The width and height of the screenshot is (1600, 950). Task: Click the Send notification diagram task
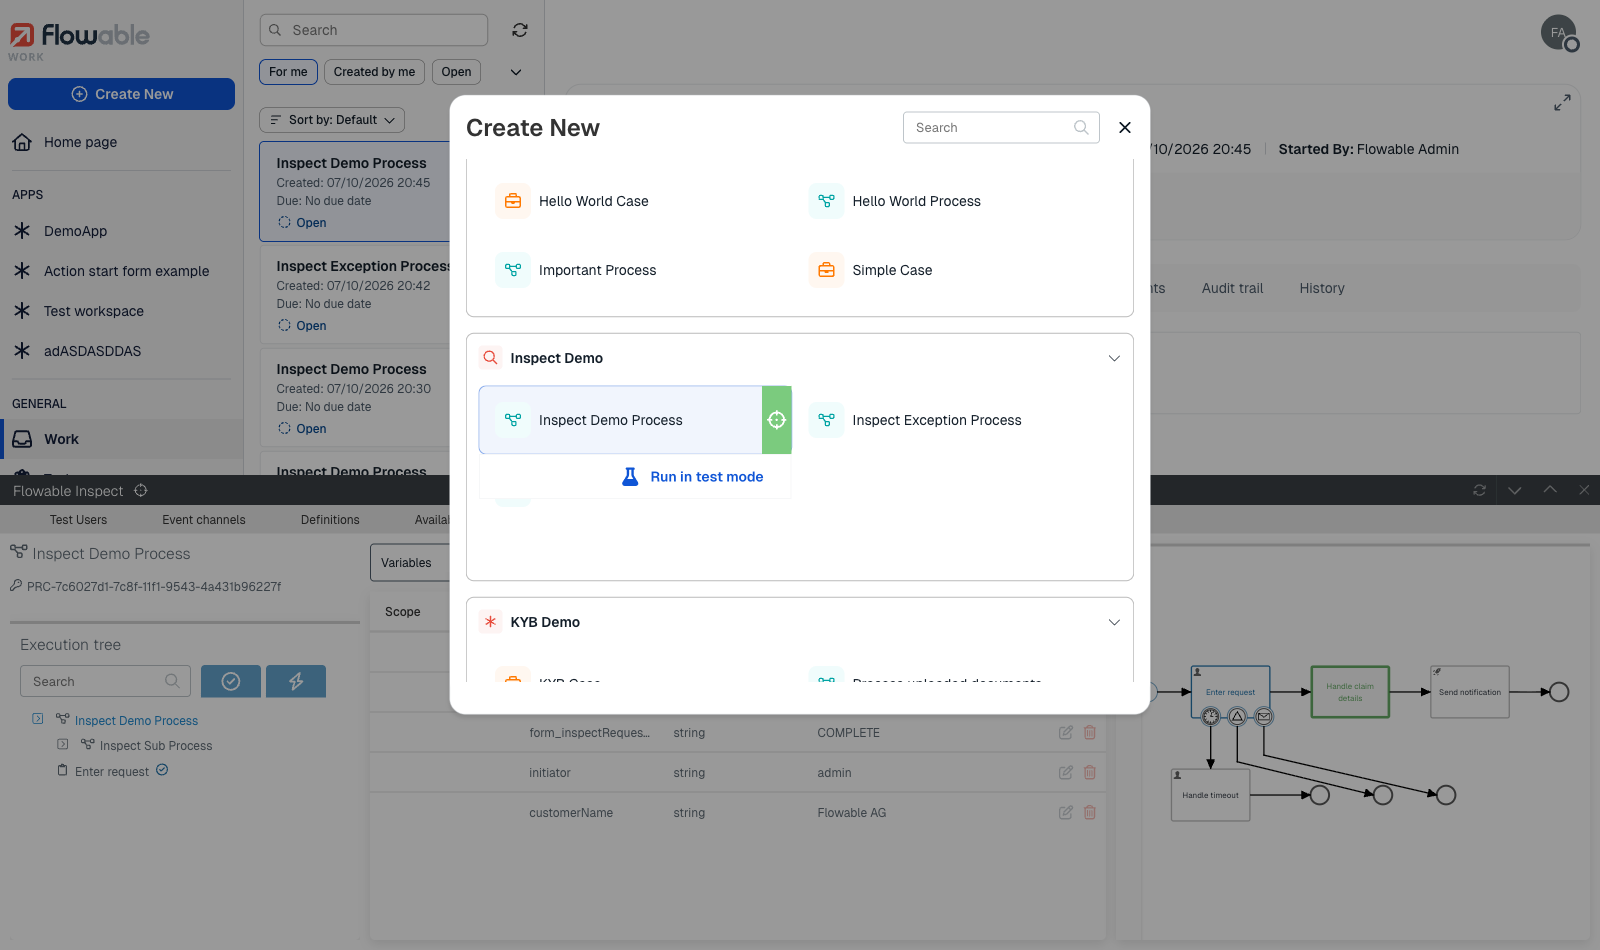[x=1470, y=692]
